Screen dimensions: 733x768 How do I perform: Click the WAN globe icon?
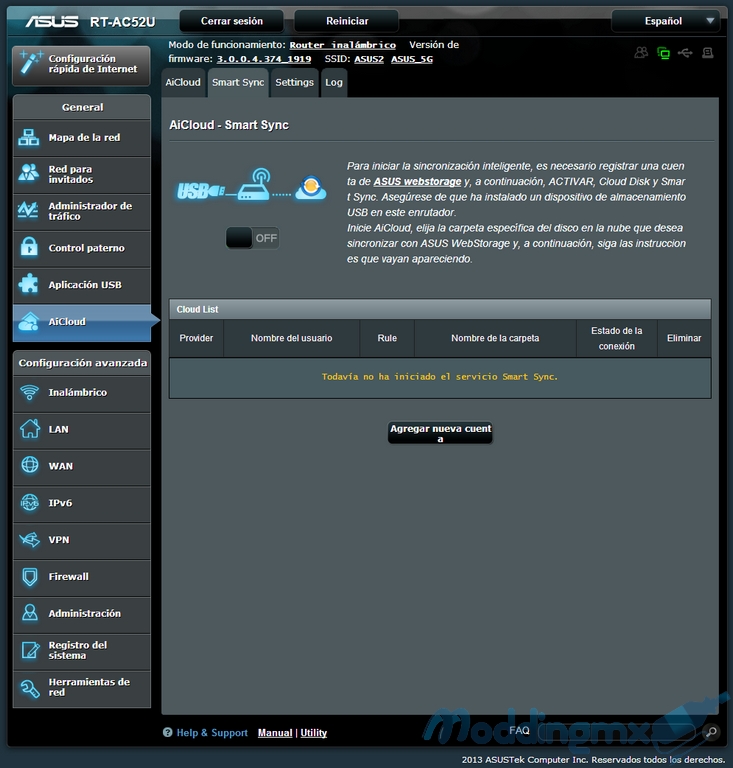click(x=29, y=465)
